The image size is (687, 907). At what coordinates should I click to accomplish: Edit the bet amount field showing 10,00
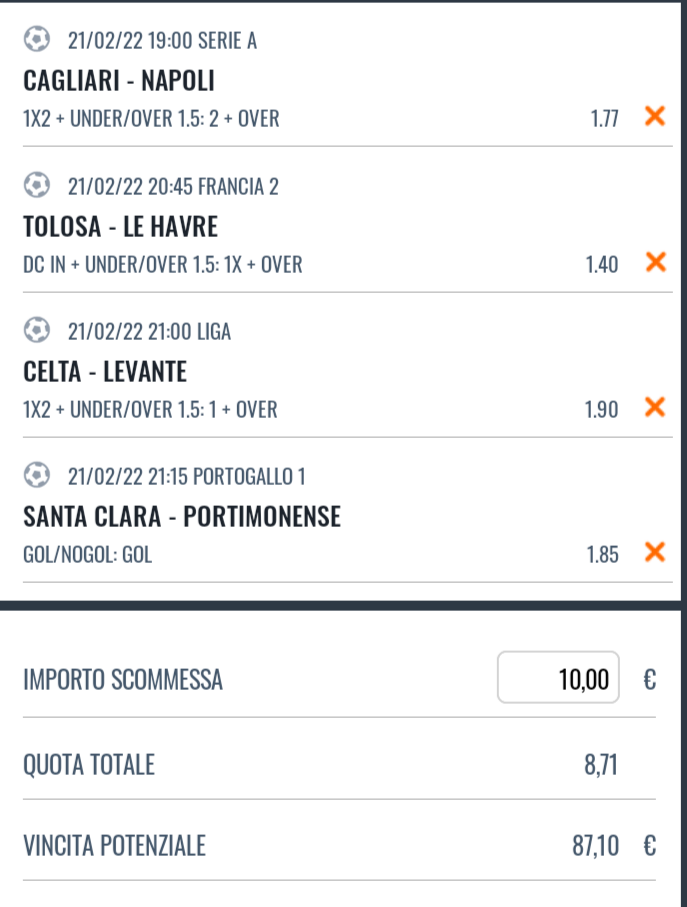click(x=558, y=677)
